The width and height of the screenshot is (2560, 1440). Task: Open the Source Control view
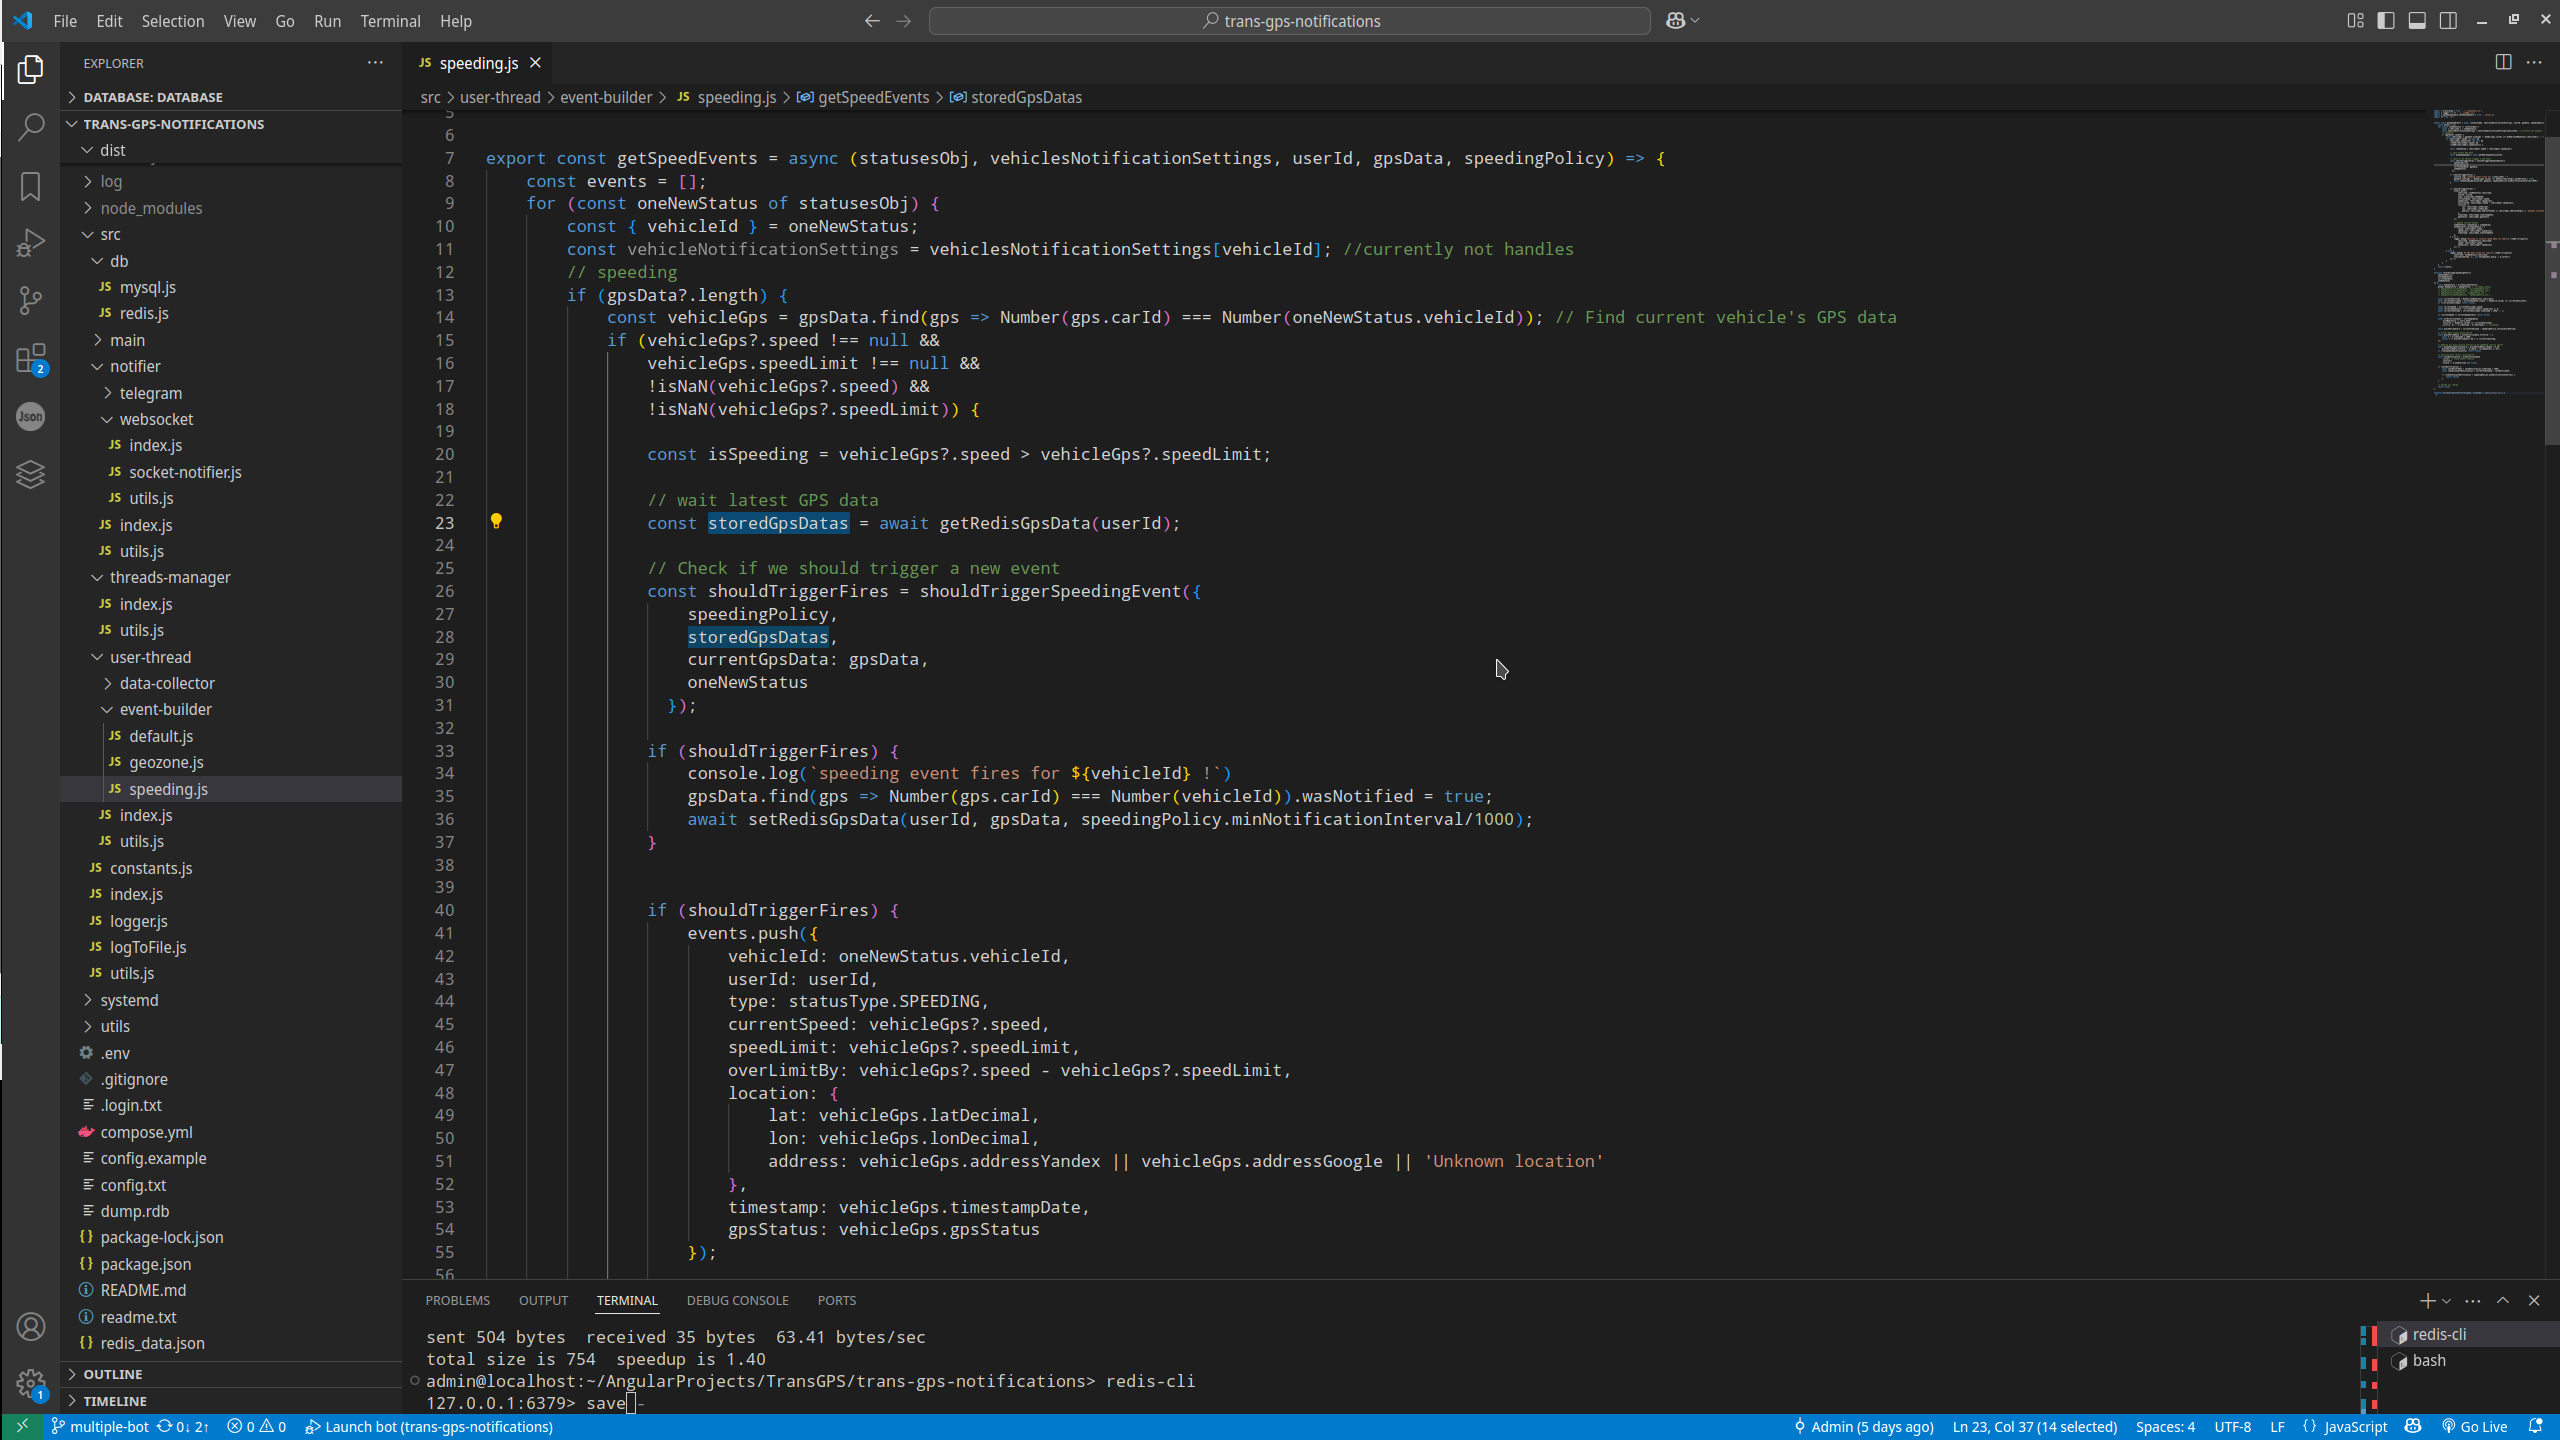tap(31, 300)
